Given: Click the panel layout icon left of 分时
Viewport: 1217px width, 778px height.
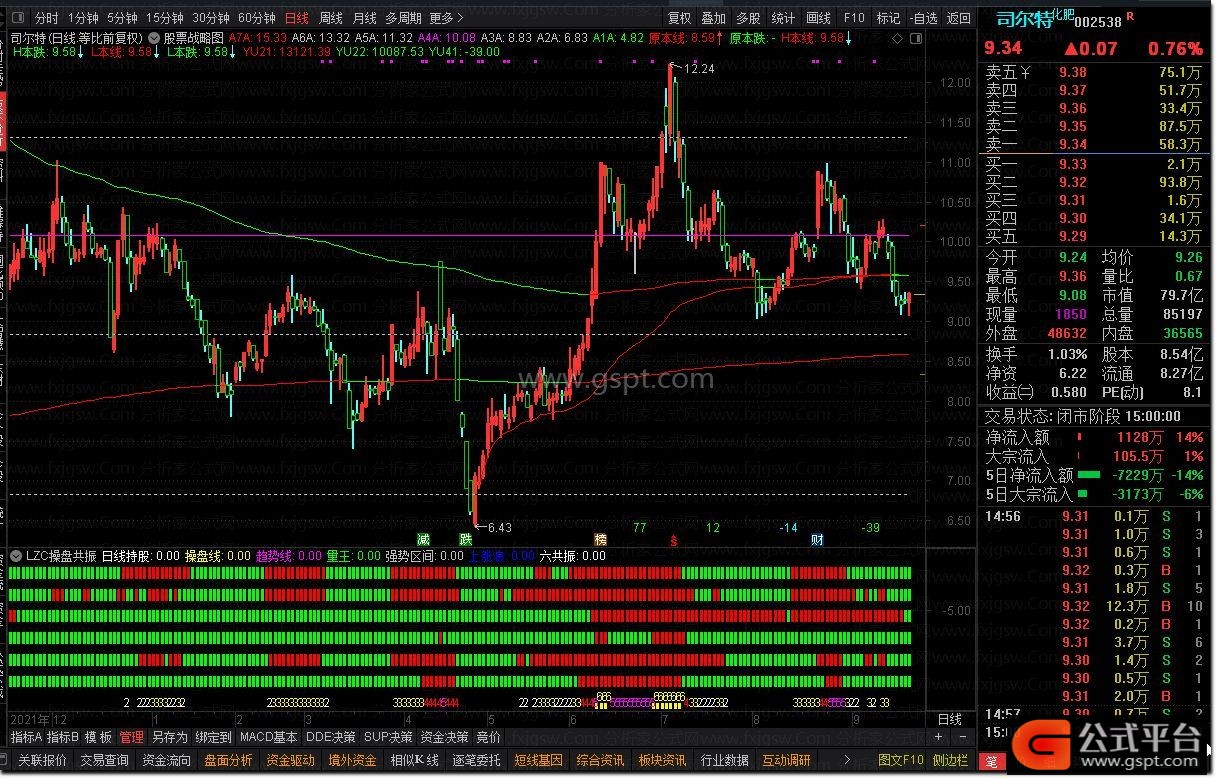Looking at the screenshot, I should tap(20, 18).
